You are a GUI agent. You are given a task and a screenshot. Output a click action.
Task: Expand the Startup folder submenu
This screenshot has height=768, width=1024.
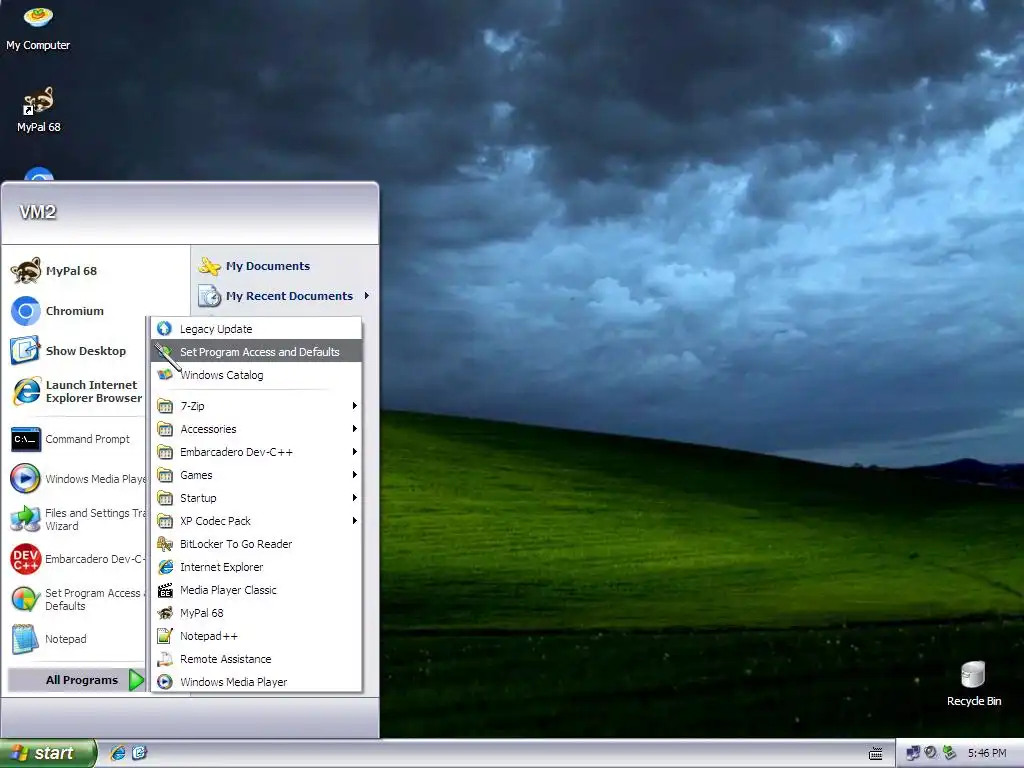tap(256, 498)
